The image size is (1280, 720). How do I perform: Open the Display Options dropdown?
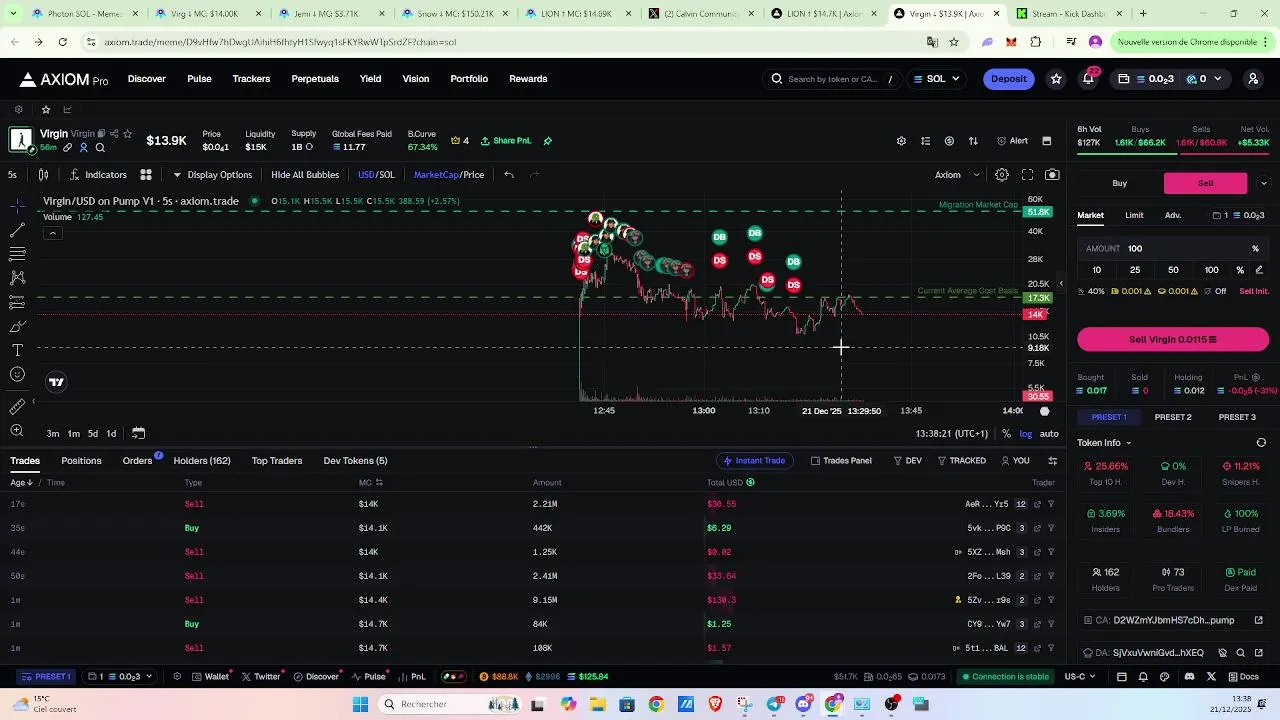(212, 175)
